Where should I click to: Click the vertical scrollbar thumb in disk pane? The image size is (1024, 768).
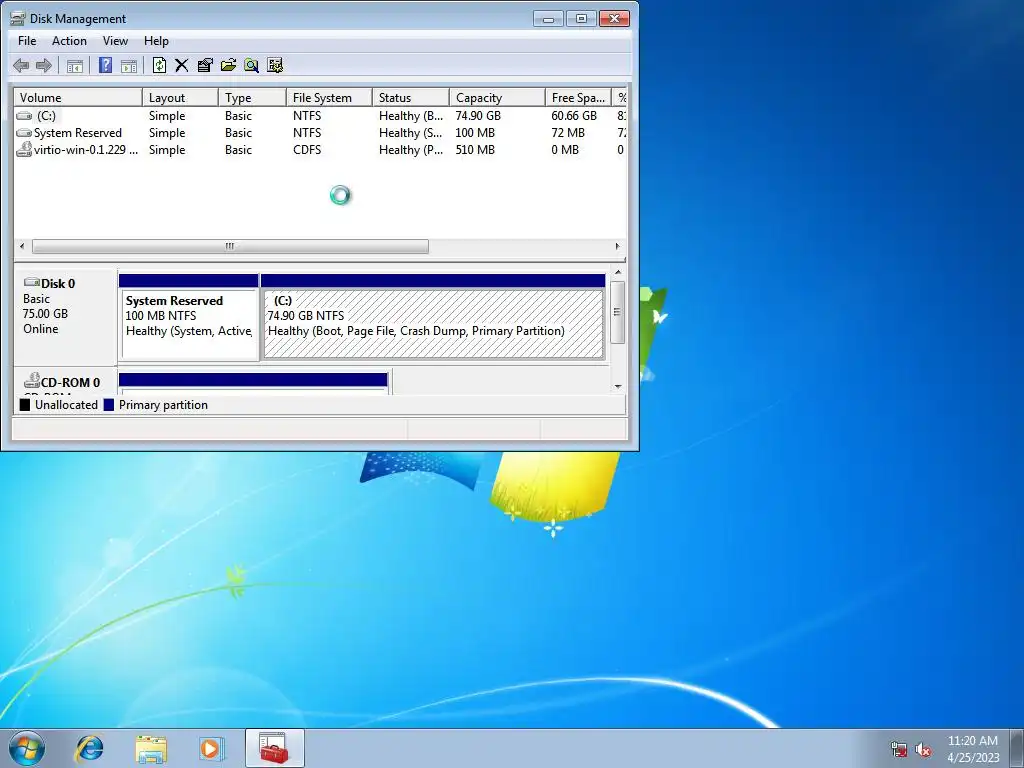tap(618, 312)
